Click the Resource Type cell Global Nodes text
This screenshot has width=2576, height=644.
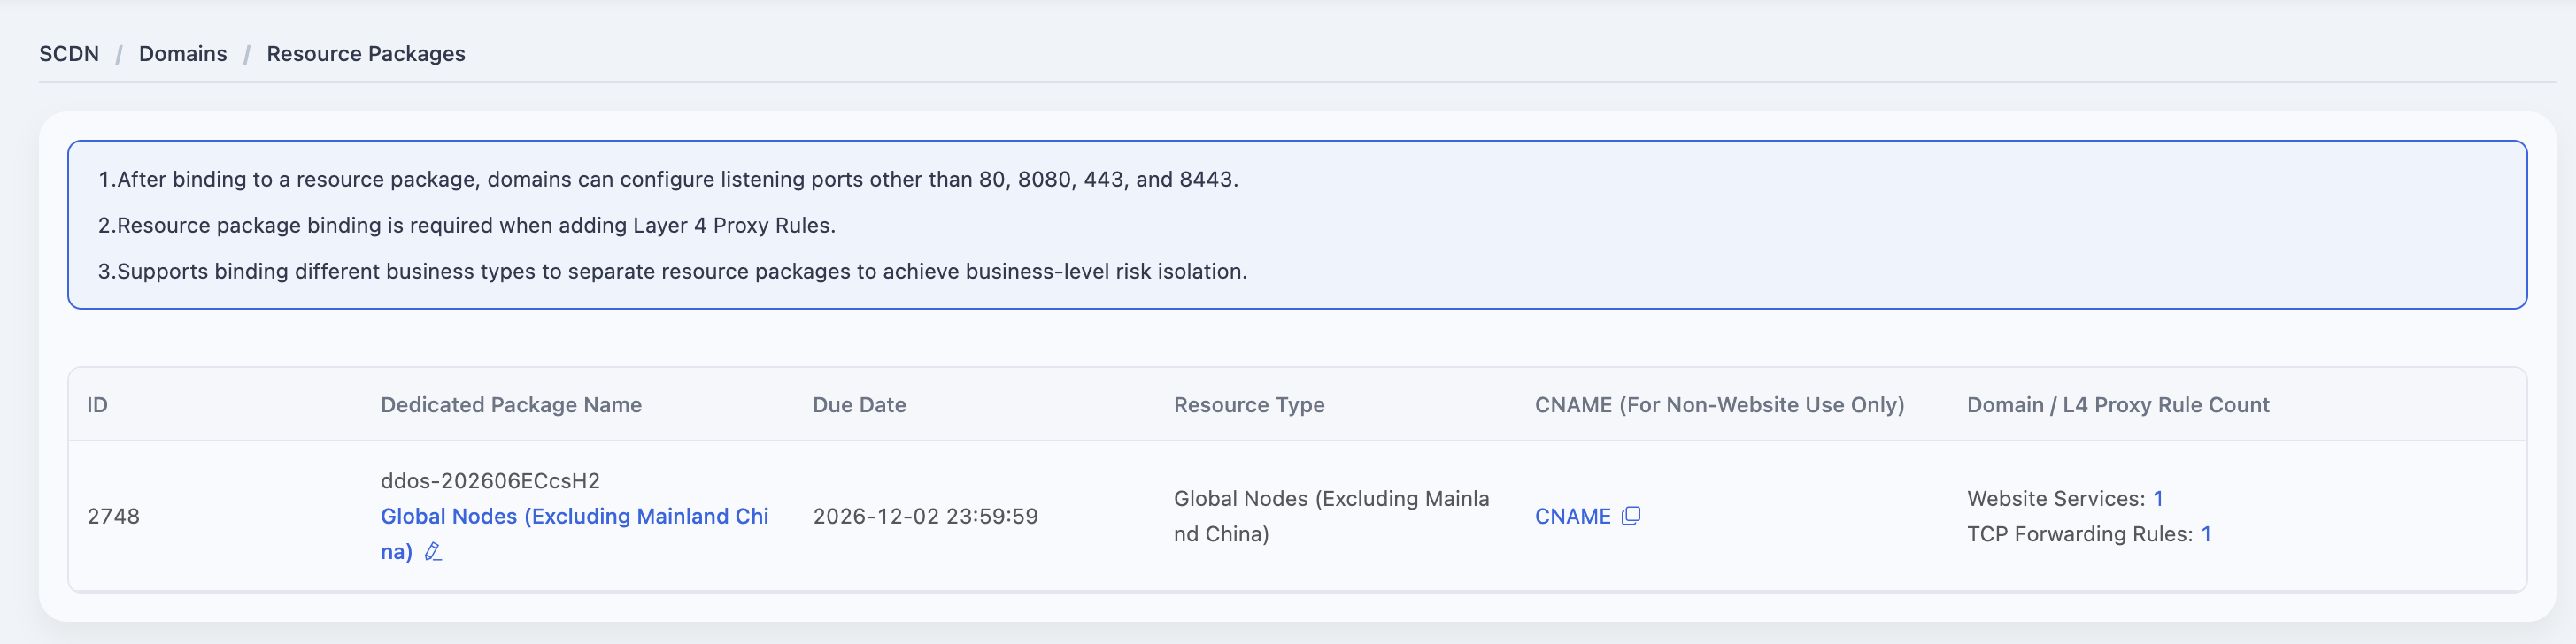coord(1332,516)
